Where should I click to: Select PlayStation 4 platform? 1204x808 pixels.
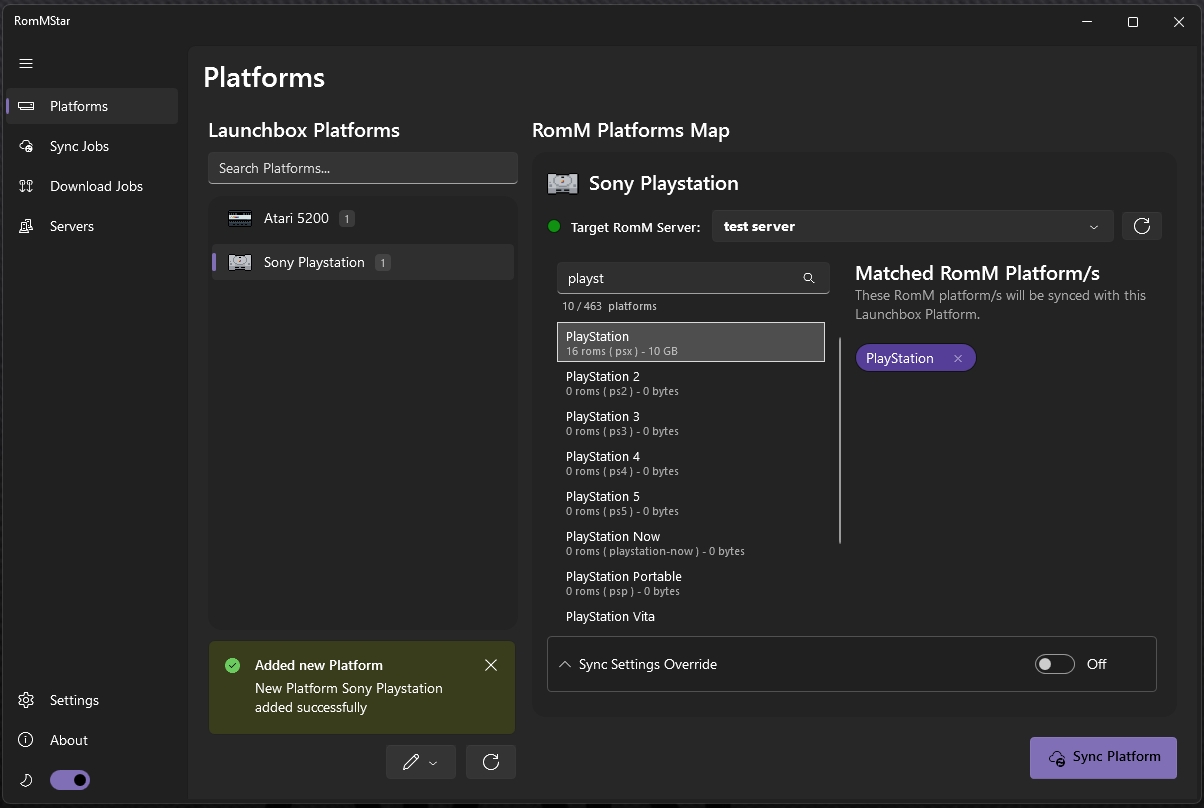691,463
